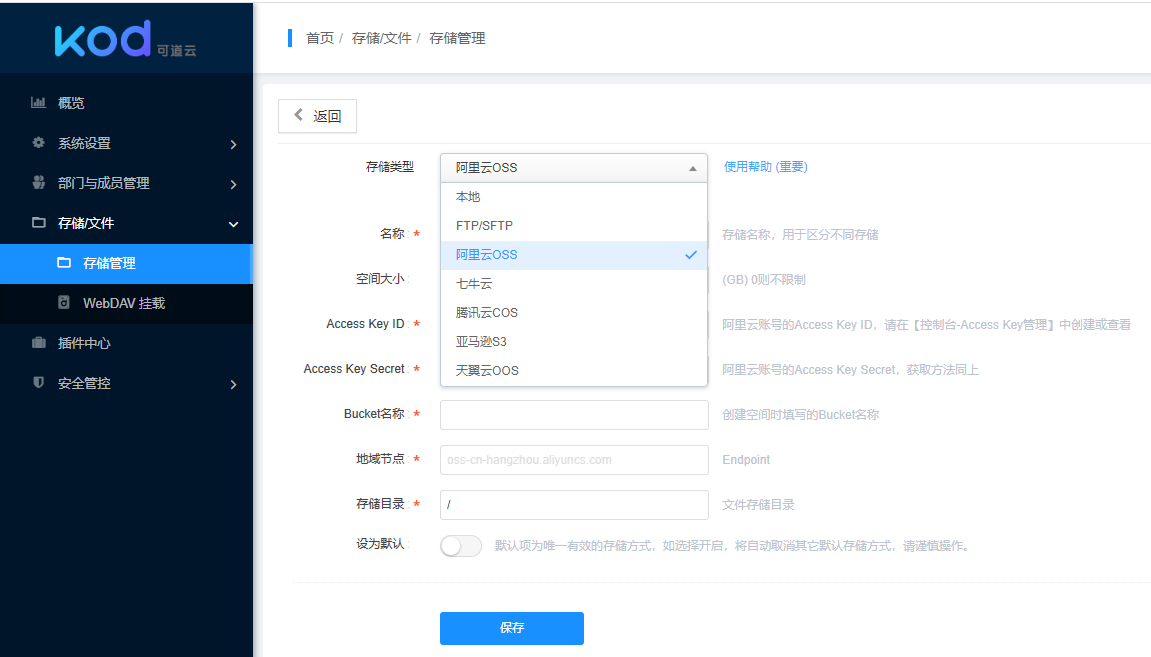1151x657 pixels.
Task: Go to 存储/文件 breadcrumb
Action: click(x=381, y=38)
